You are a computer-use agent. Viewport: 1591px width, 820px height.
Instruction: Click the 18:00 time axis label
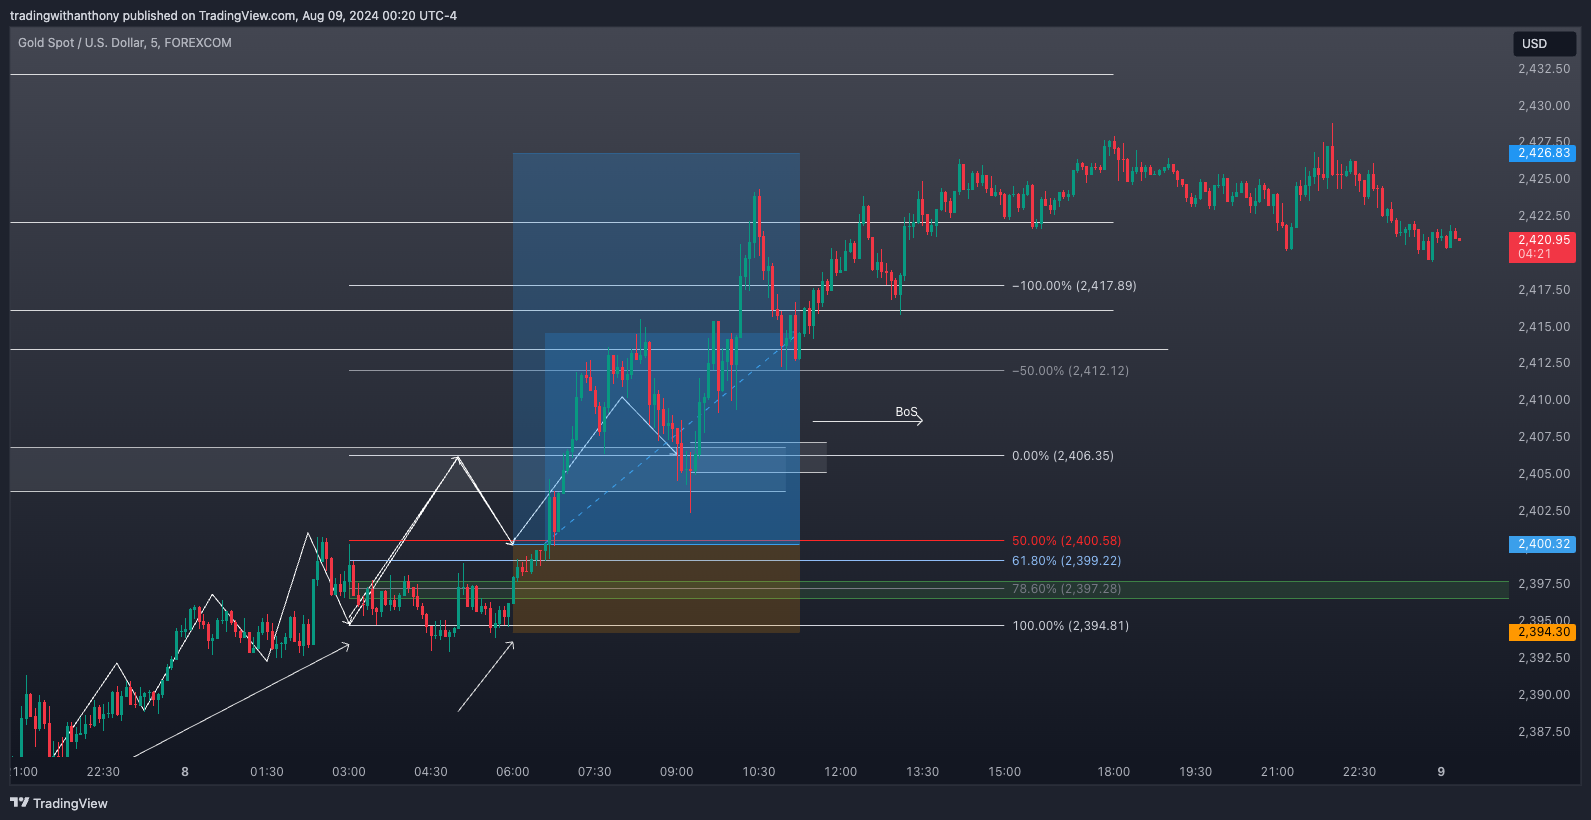1114,772
